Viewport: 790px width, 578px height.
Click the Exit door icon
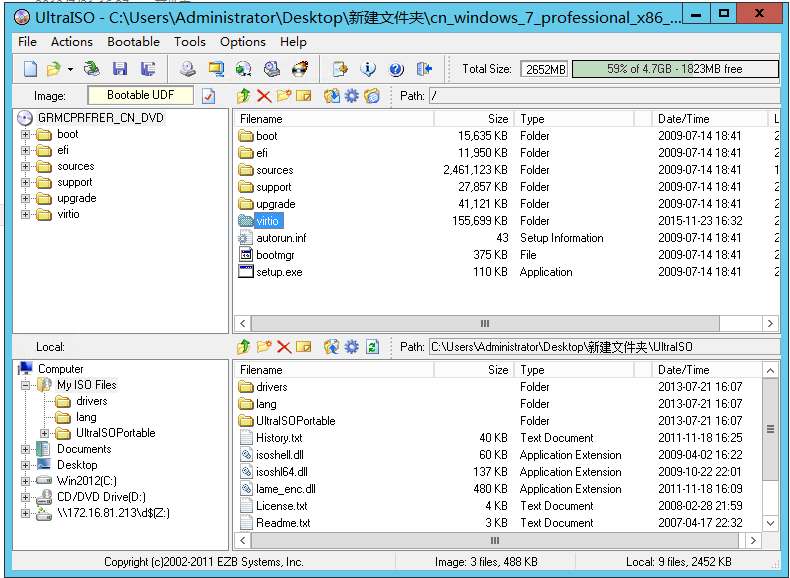(424, 69)
